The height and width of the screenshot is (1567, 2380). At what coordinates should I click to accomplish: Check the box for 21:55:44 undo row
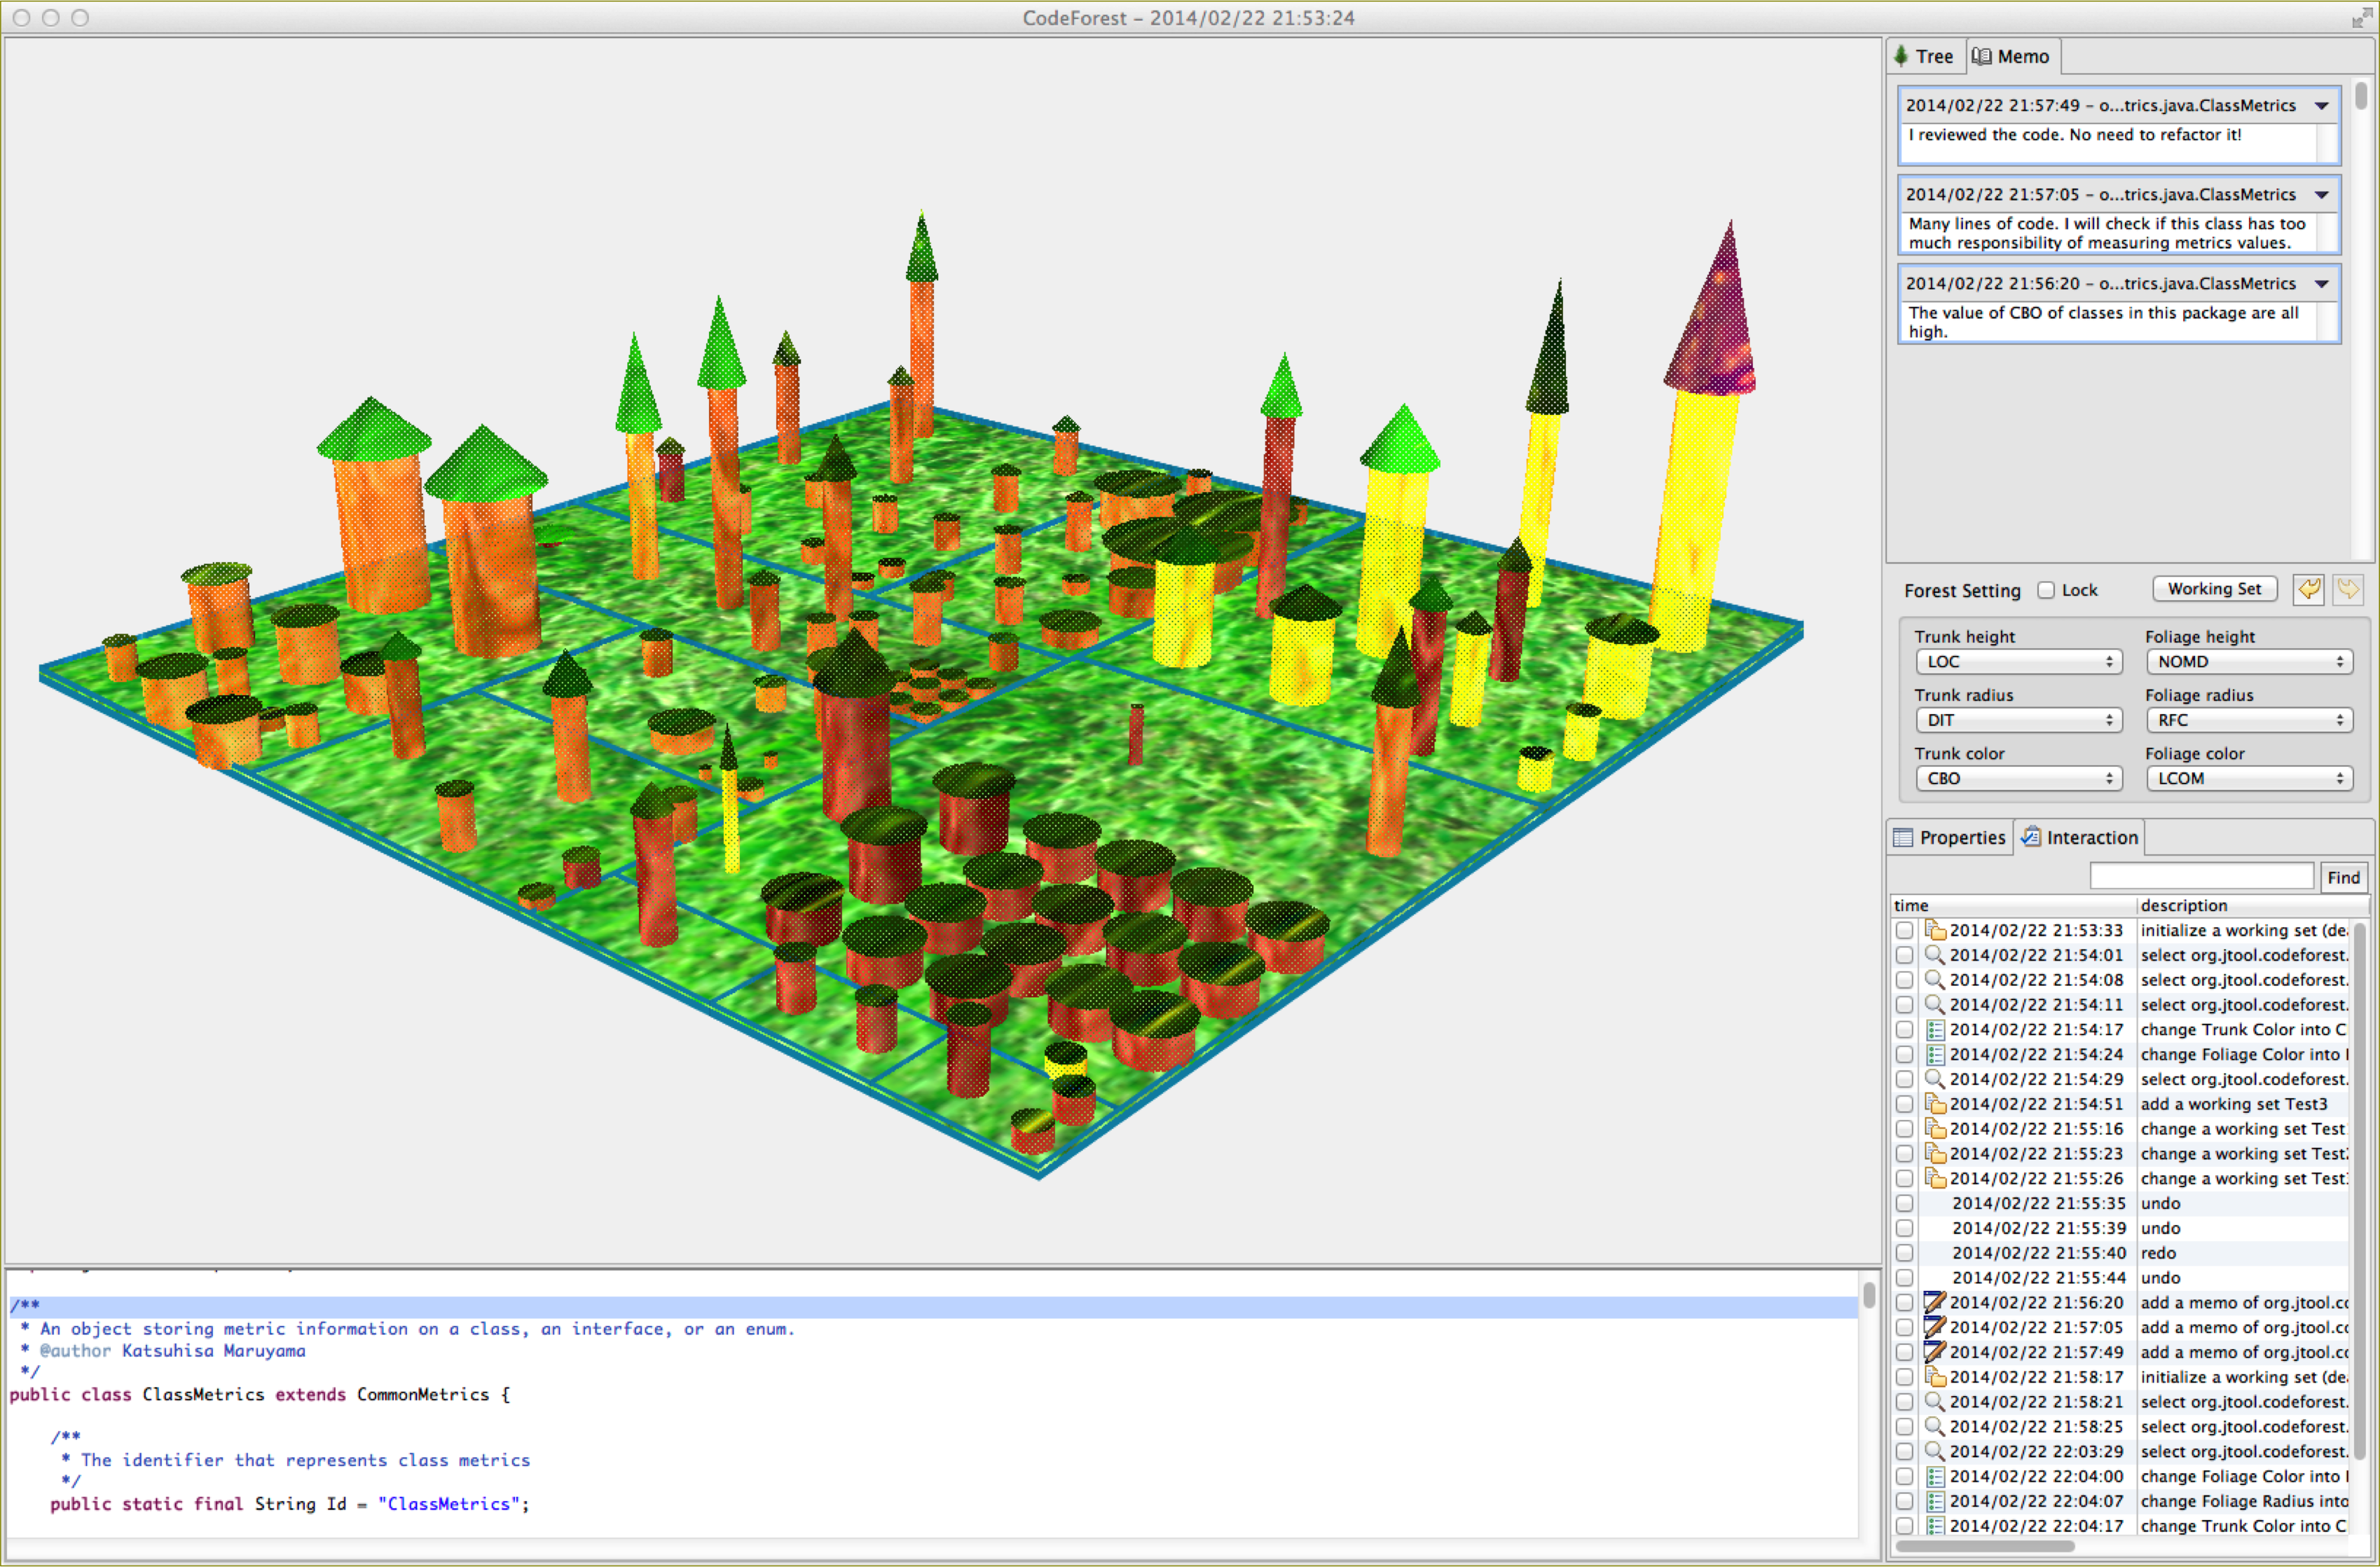pos(1904,1278)
